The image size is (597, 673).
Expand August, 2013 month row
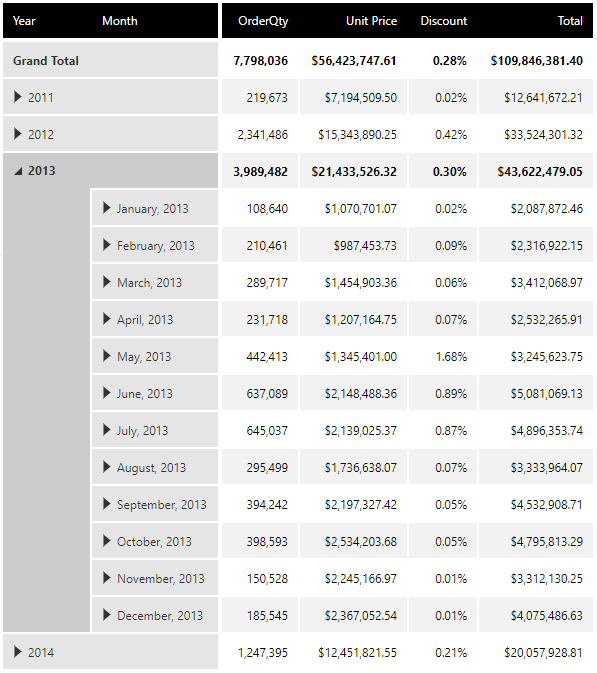107,467
